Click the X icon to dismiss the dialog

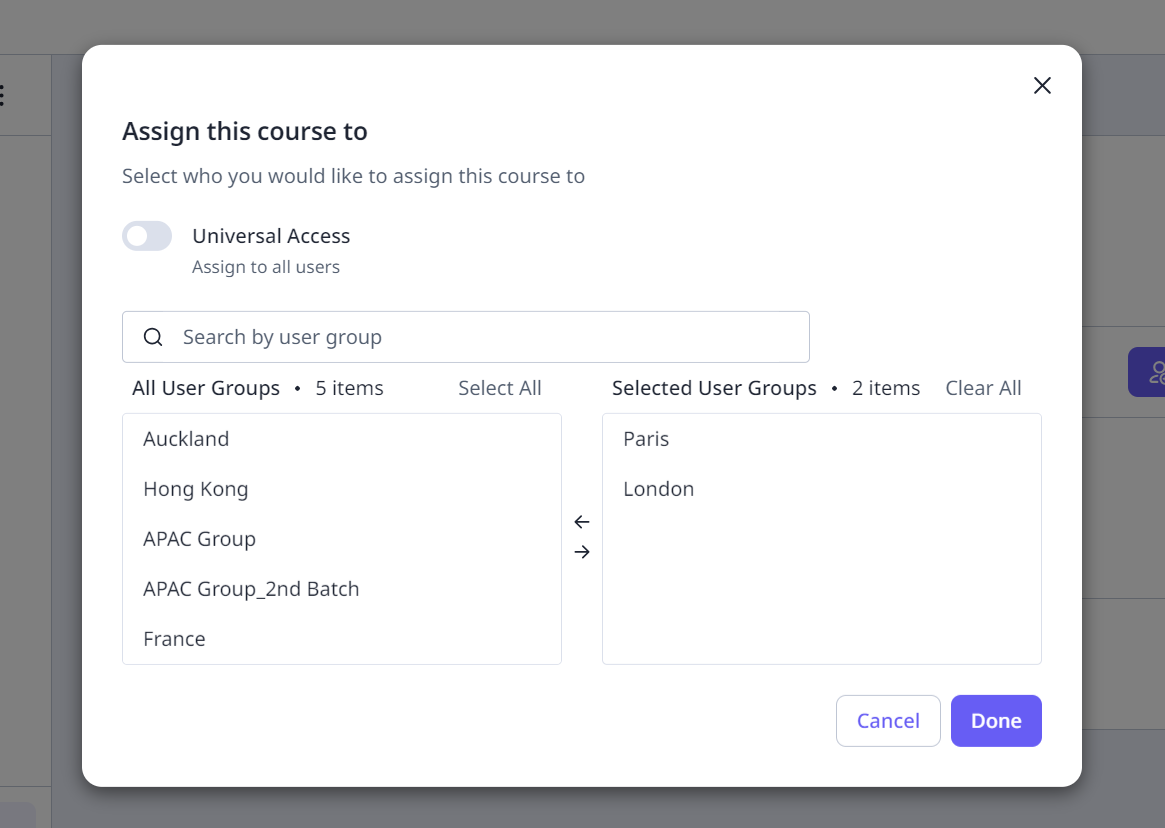[1042, 86]
